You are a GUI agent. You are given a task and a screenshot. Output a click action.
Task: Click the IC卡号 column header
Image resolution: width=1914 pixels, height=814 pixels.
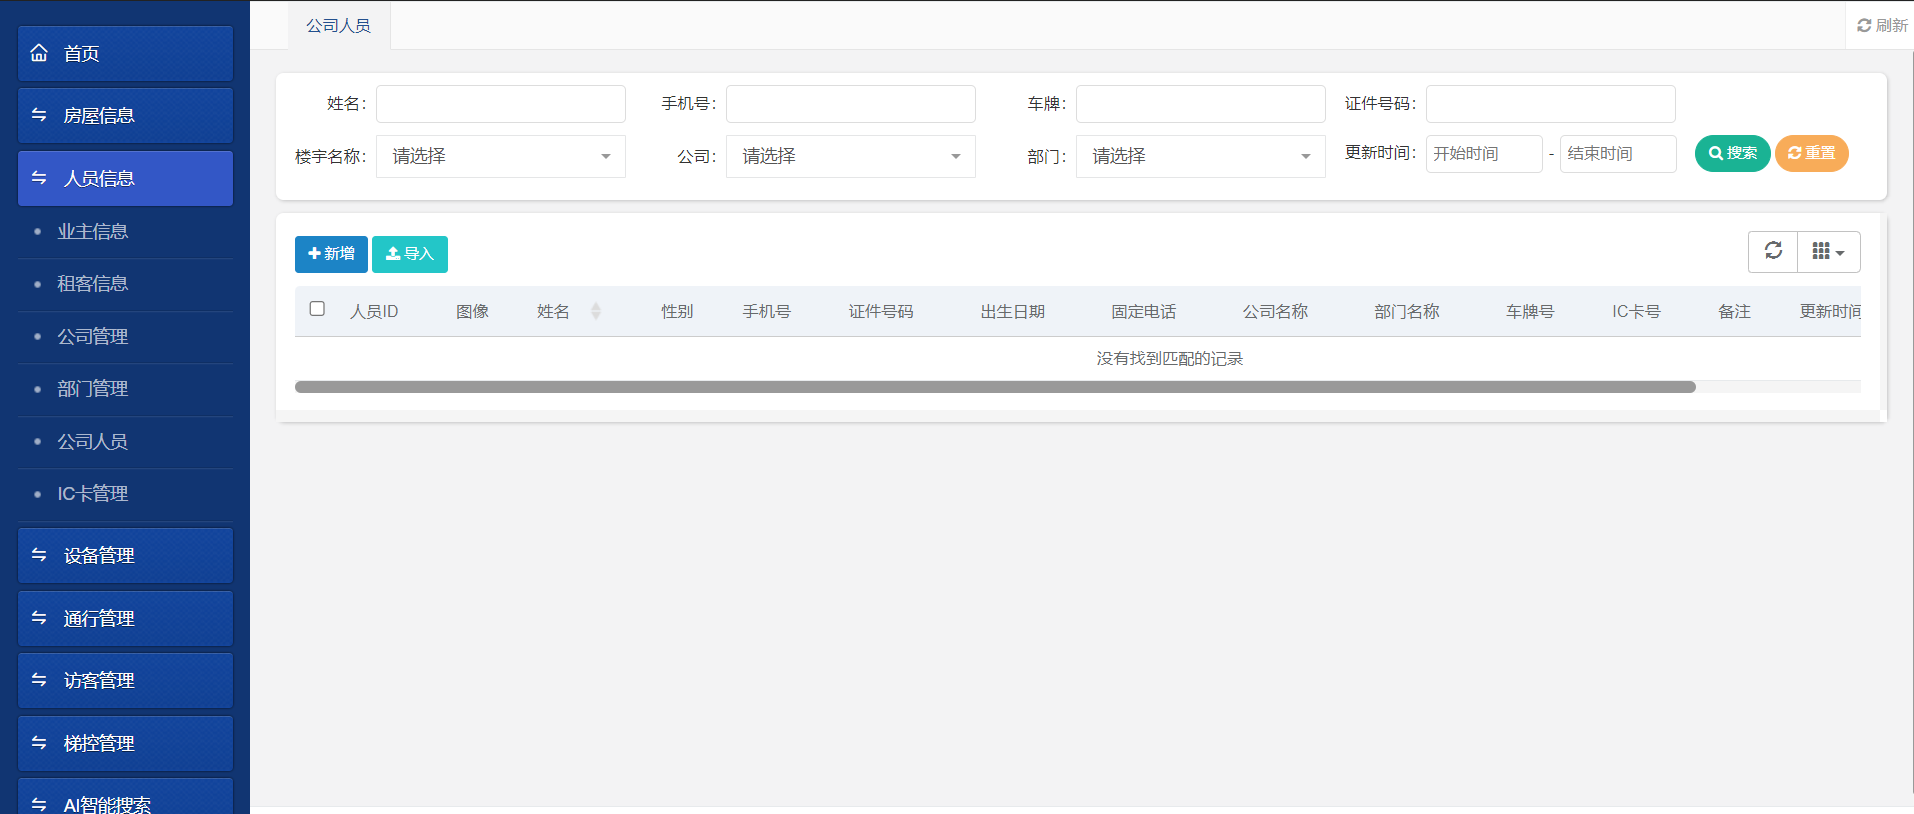(1636, 312)
